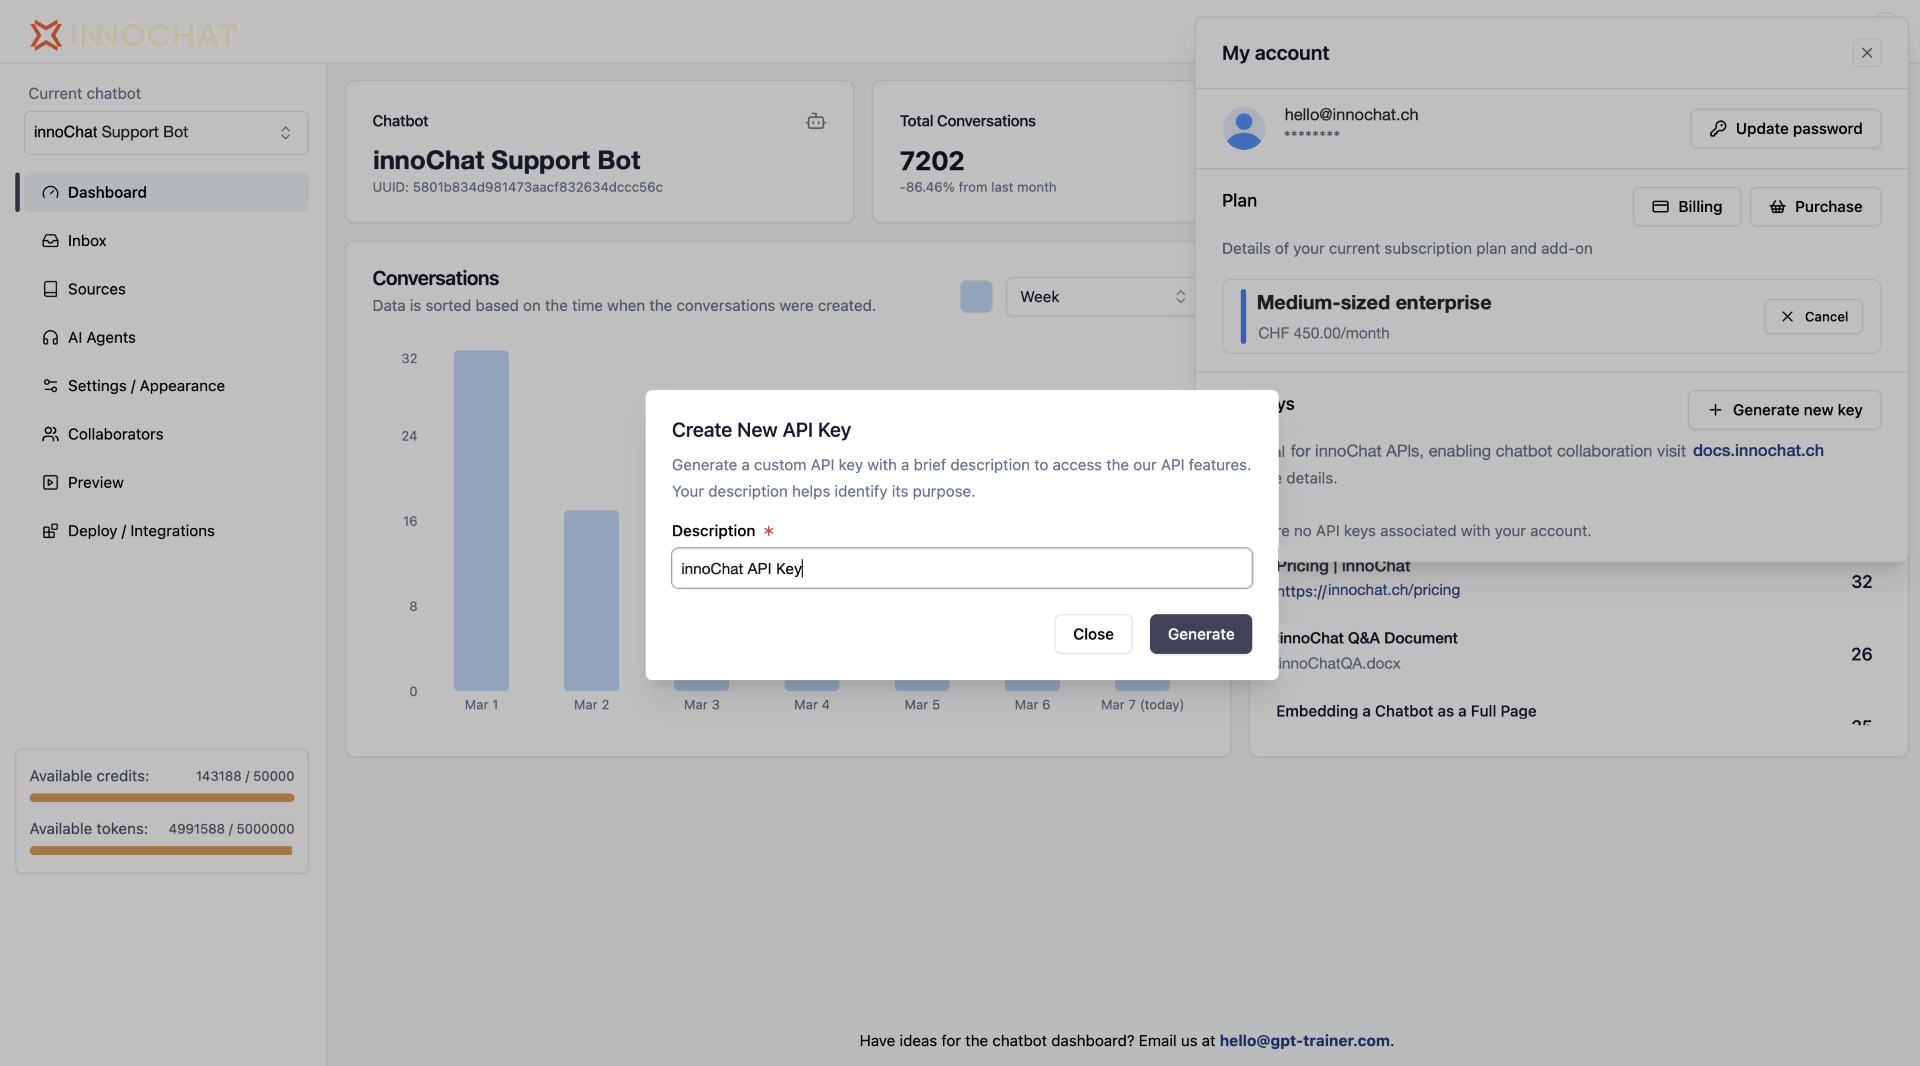Click the chatbot robot icon in Chatbot card
This screenshot has height=1066, width=1920.
click(816, 121)
